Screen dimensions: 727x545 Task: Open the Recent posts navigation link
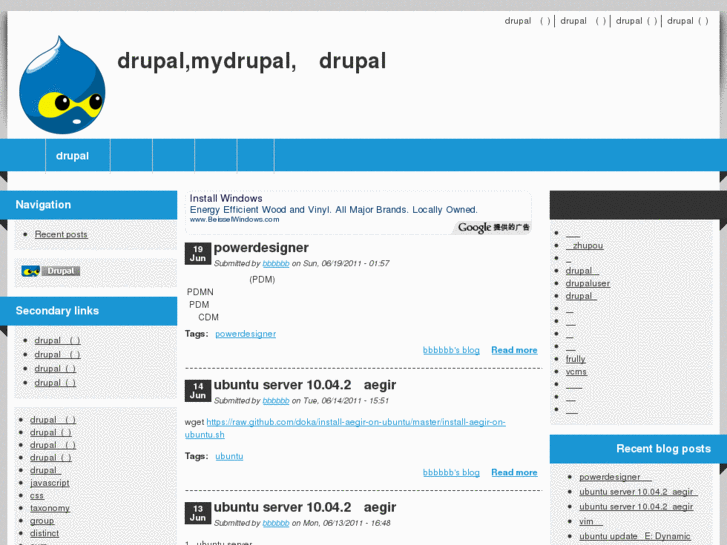coord(61,234)
